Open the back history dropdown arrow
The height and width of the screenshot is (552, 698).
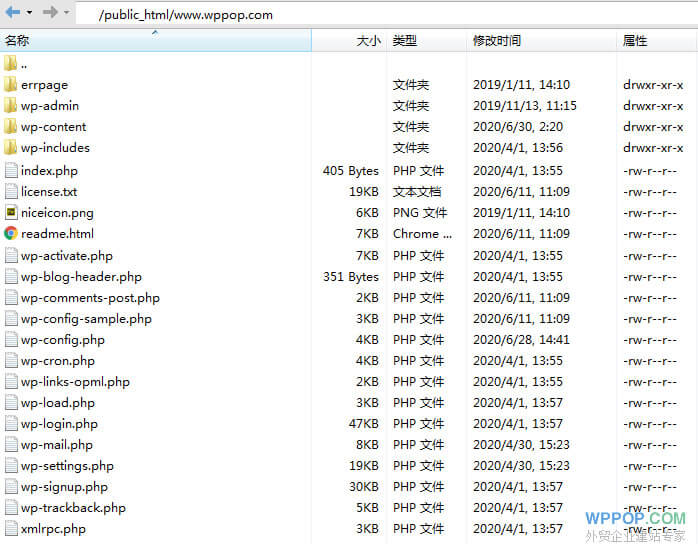[x=29, y=13]
